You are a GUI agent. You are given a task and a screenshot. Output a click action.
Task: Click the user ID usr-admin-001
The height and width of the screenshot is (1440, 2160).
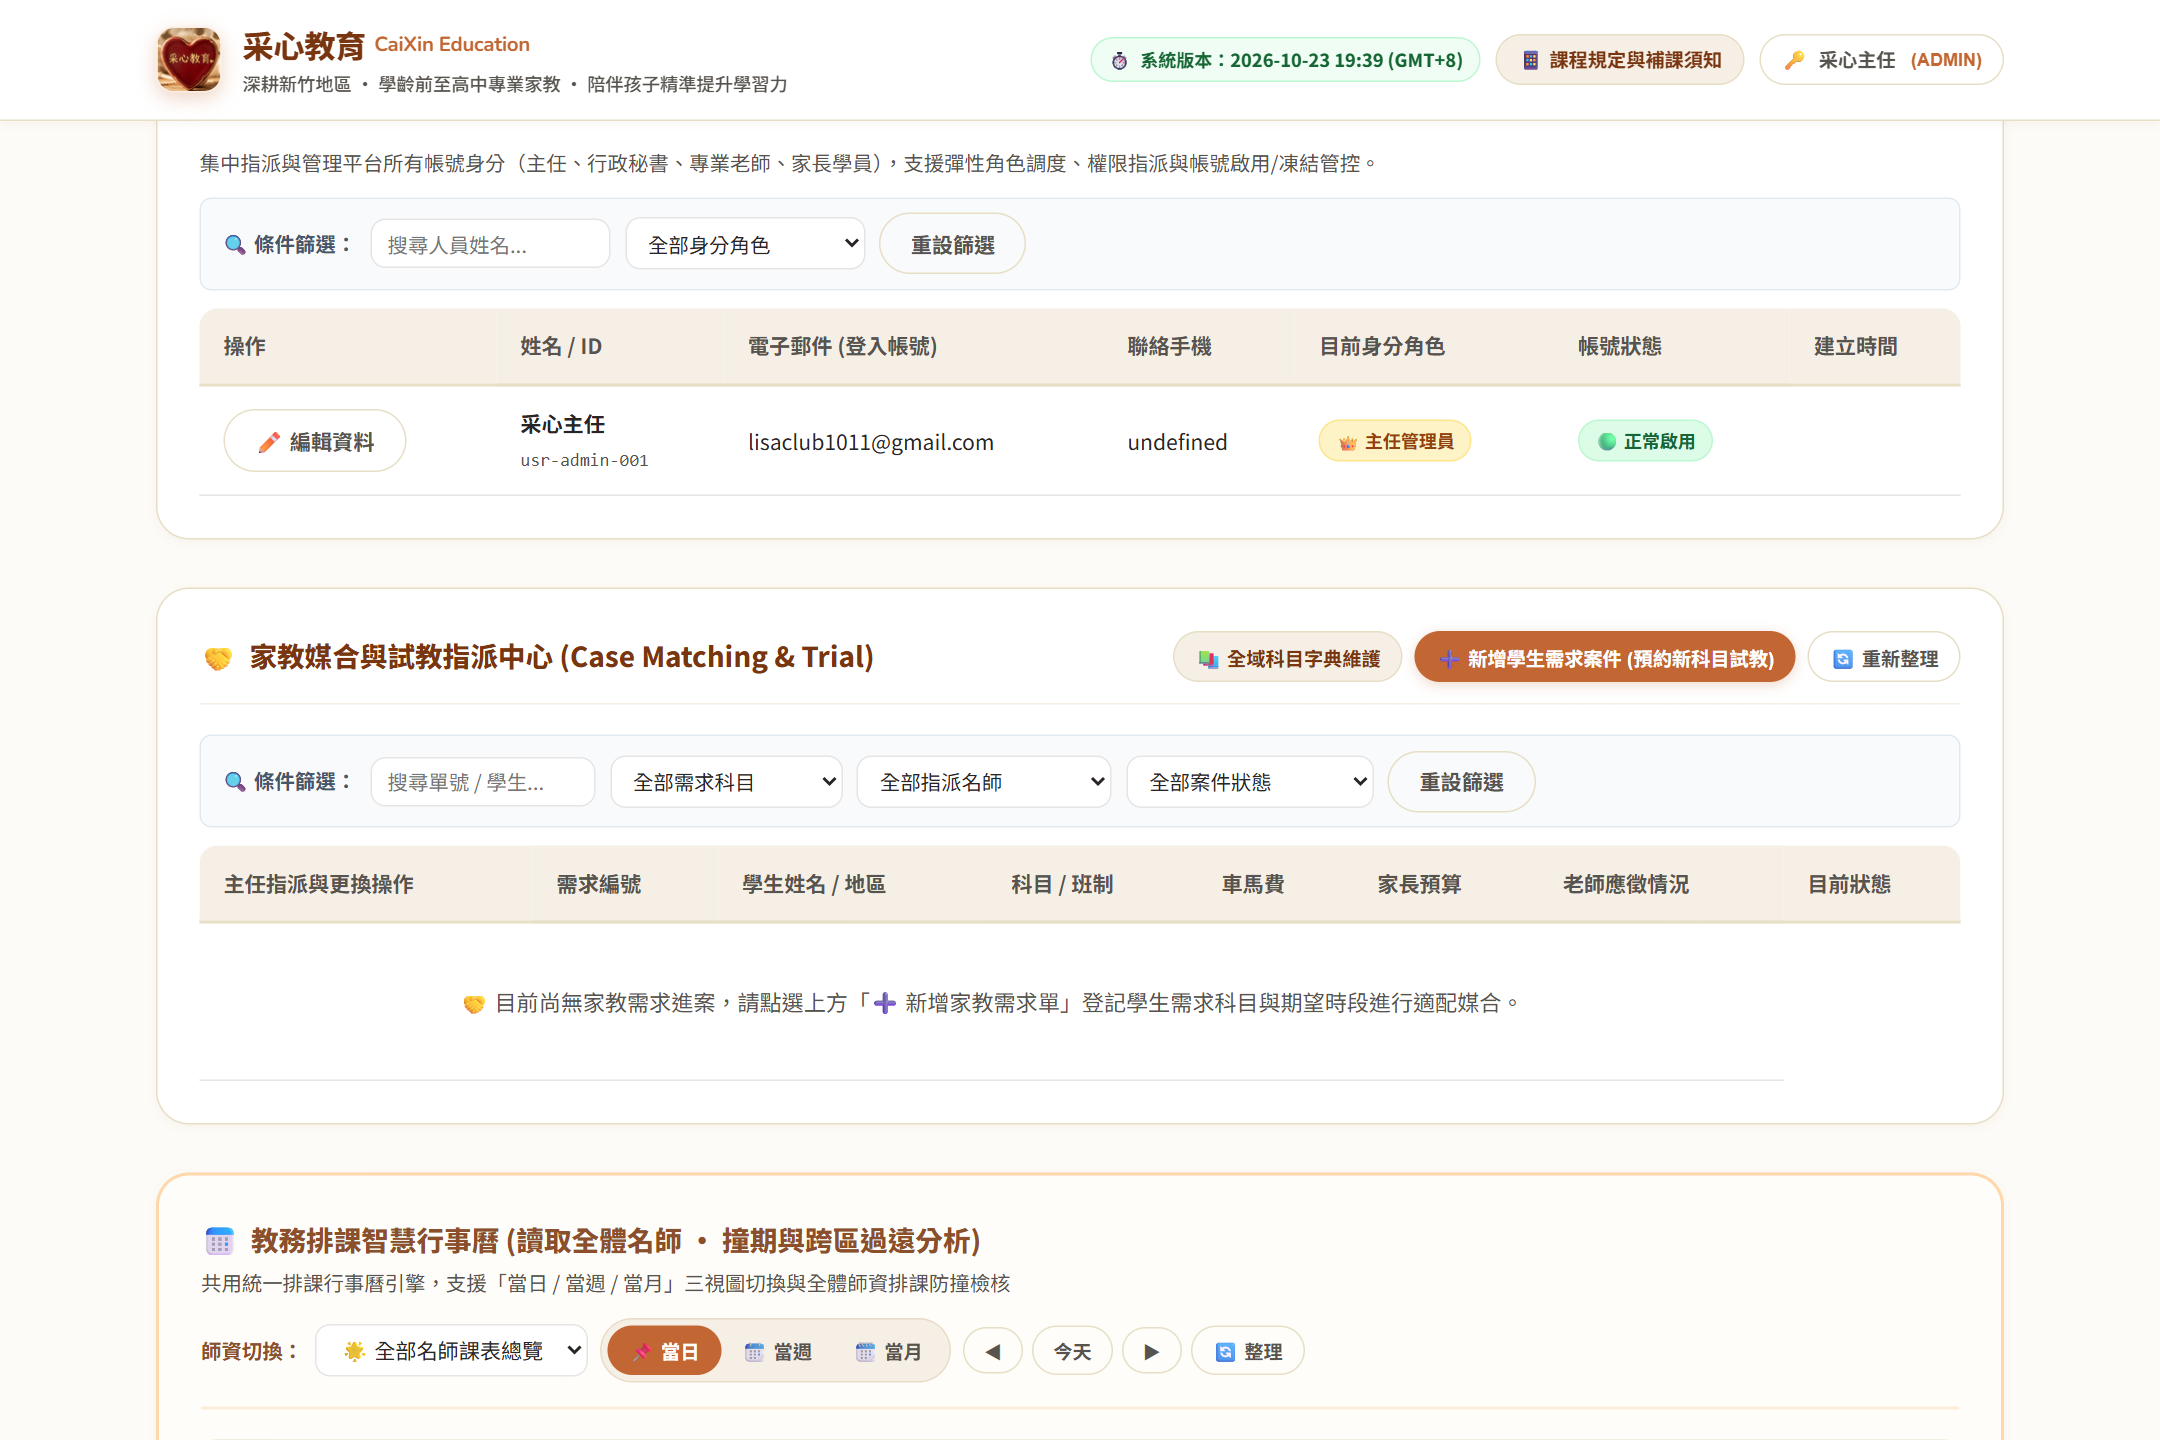coord(584,460)
